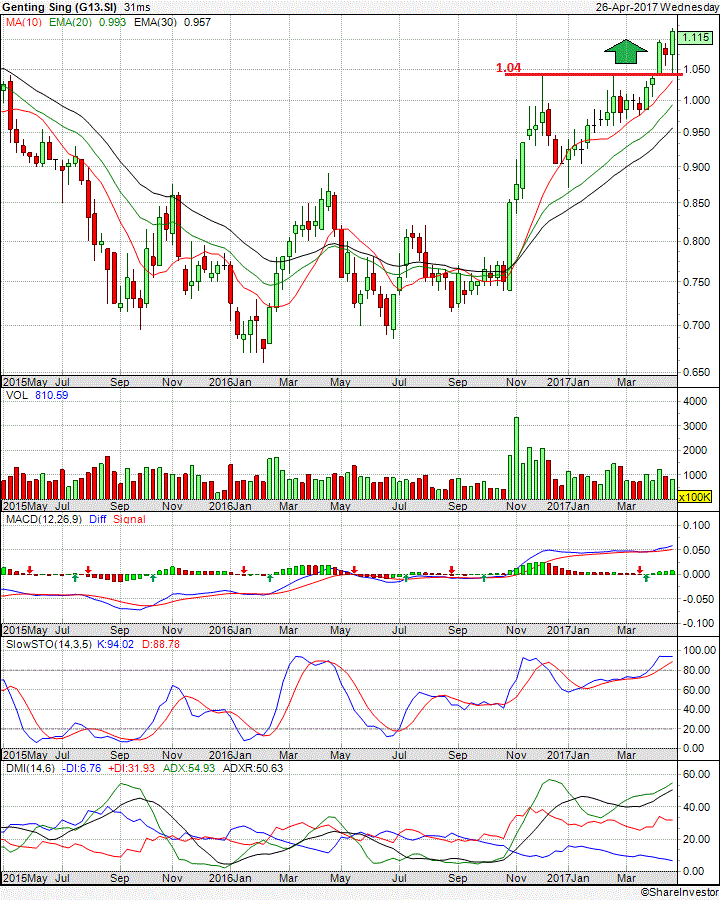Click the EMA(20) value 0.993
Screen dimensions: 720x900
tap(112, 22)
